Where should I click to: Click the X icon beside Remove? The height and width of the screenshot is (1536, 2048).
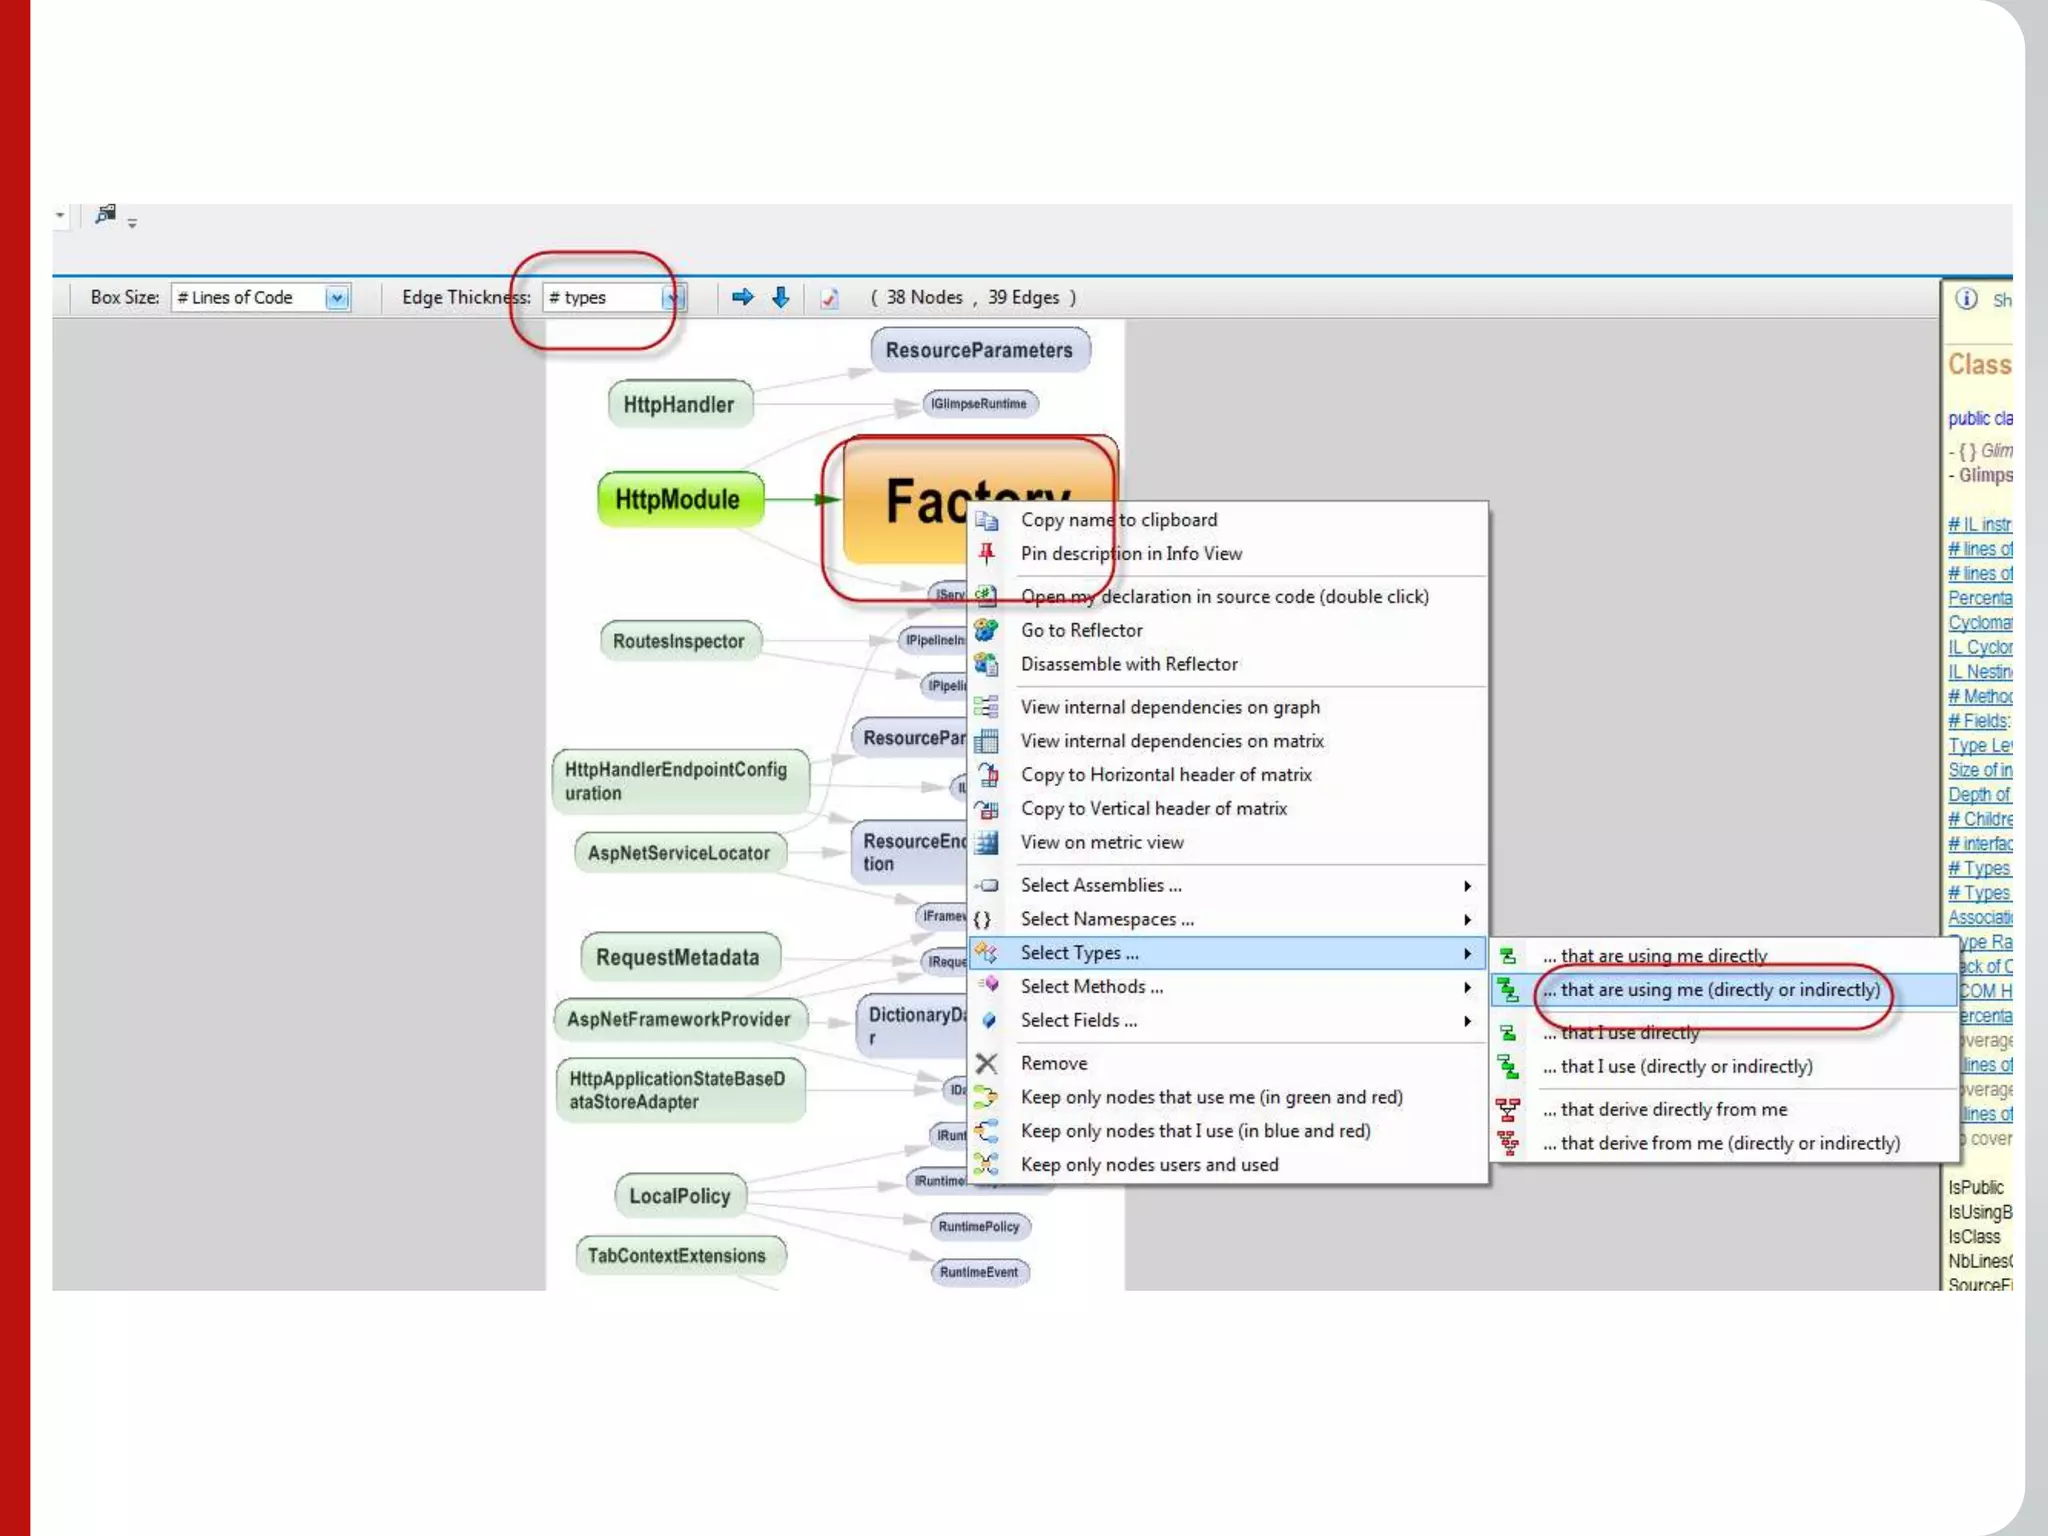coord(987,1063)
